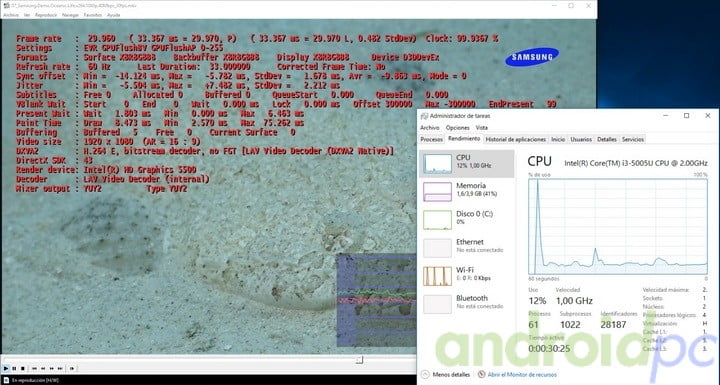Minimize the media player window

(x=554, y=6)
